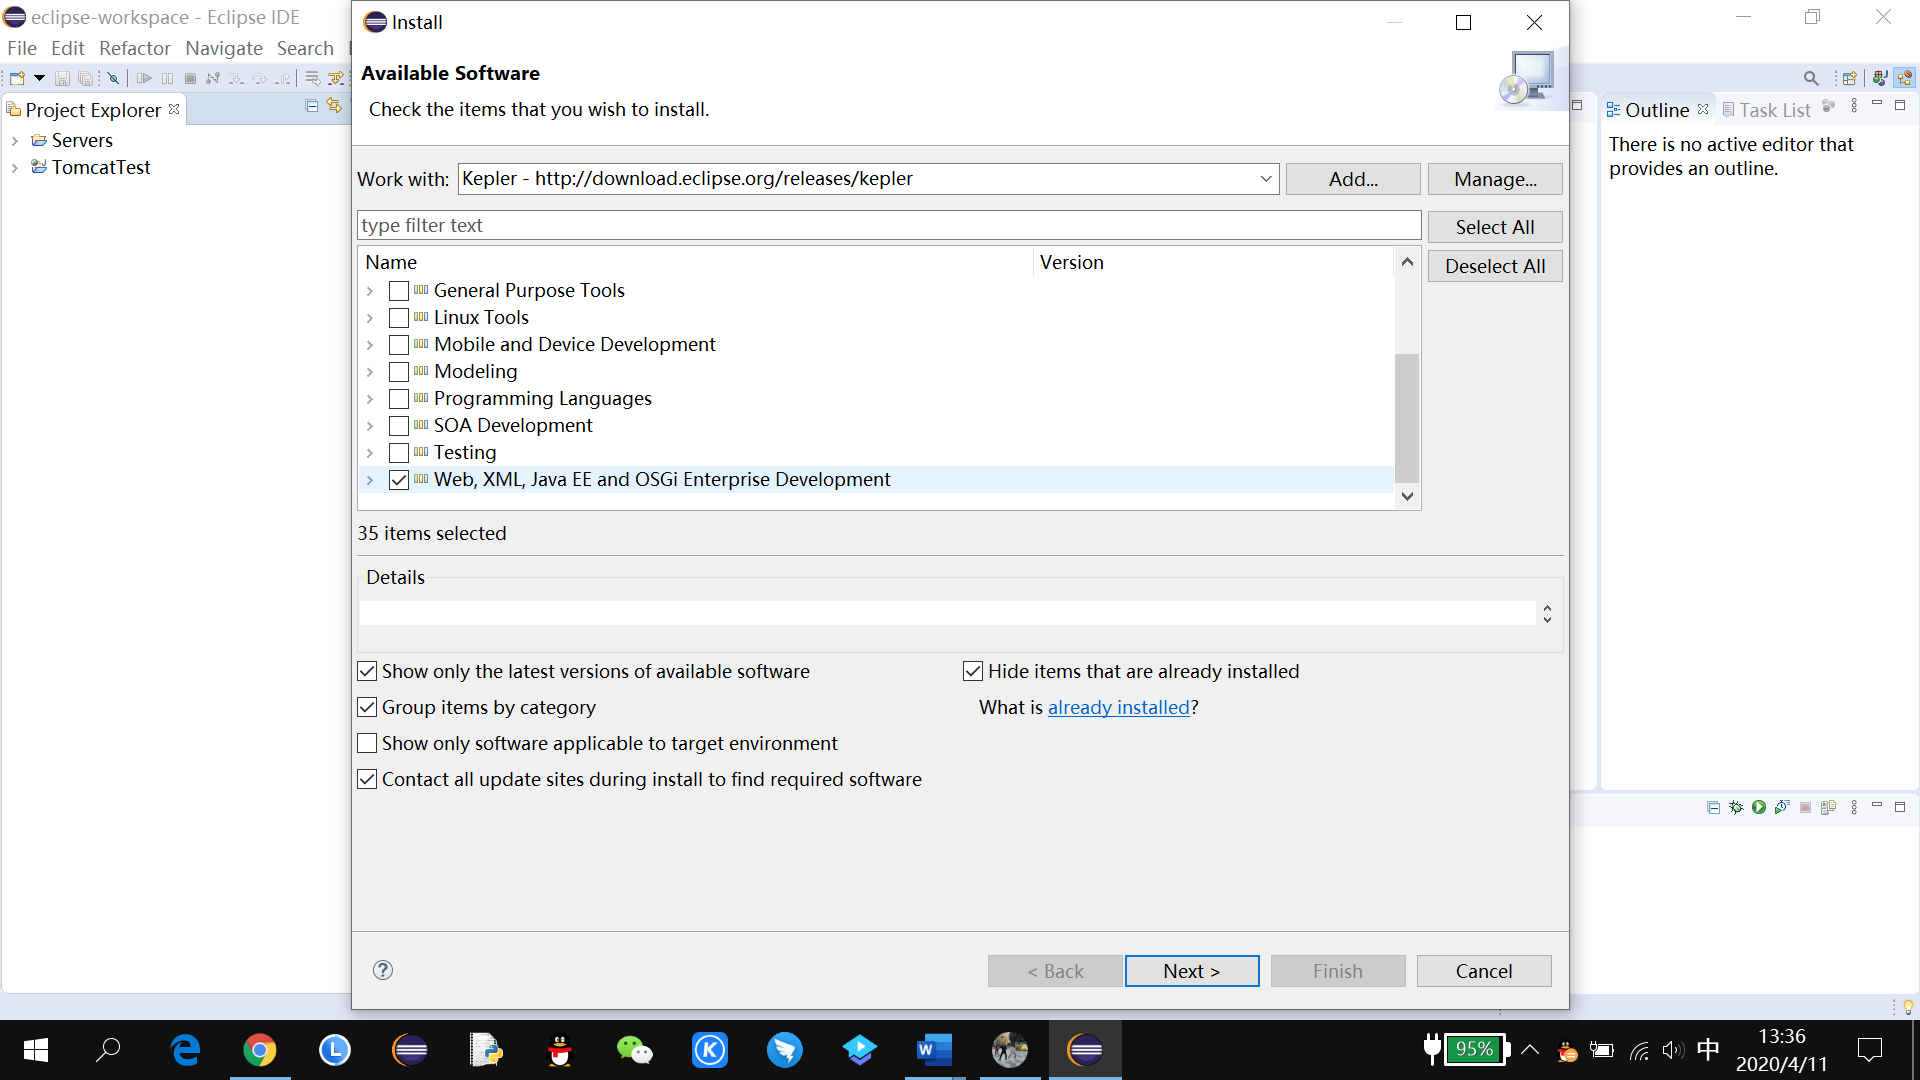Click the Next > button
The width and height of the screenshot is (1920, 1080).
(x=1191, y=971)
